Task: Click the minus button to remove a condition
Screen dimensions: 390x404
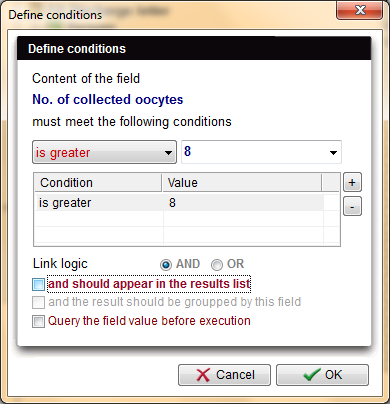Action: coord(352,207)
